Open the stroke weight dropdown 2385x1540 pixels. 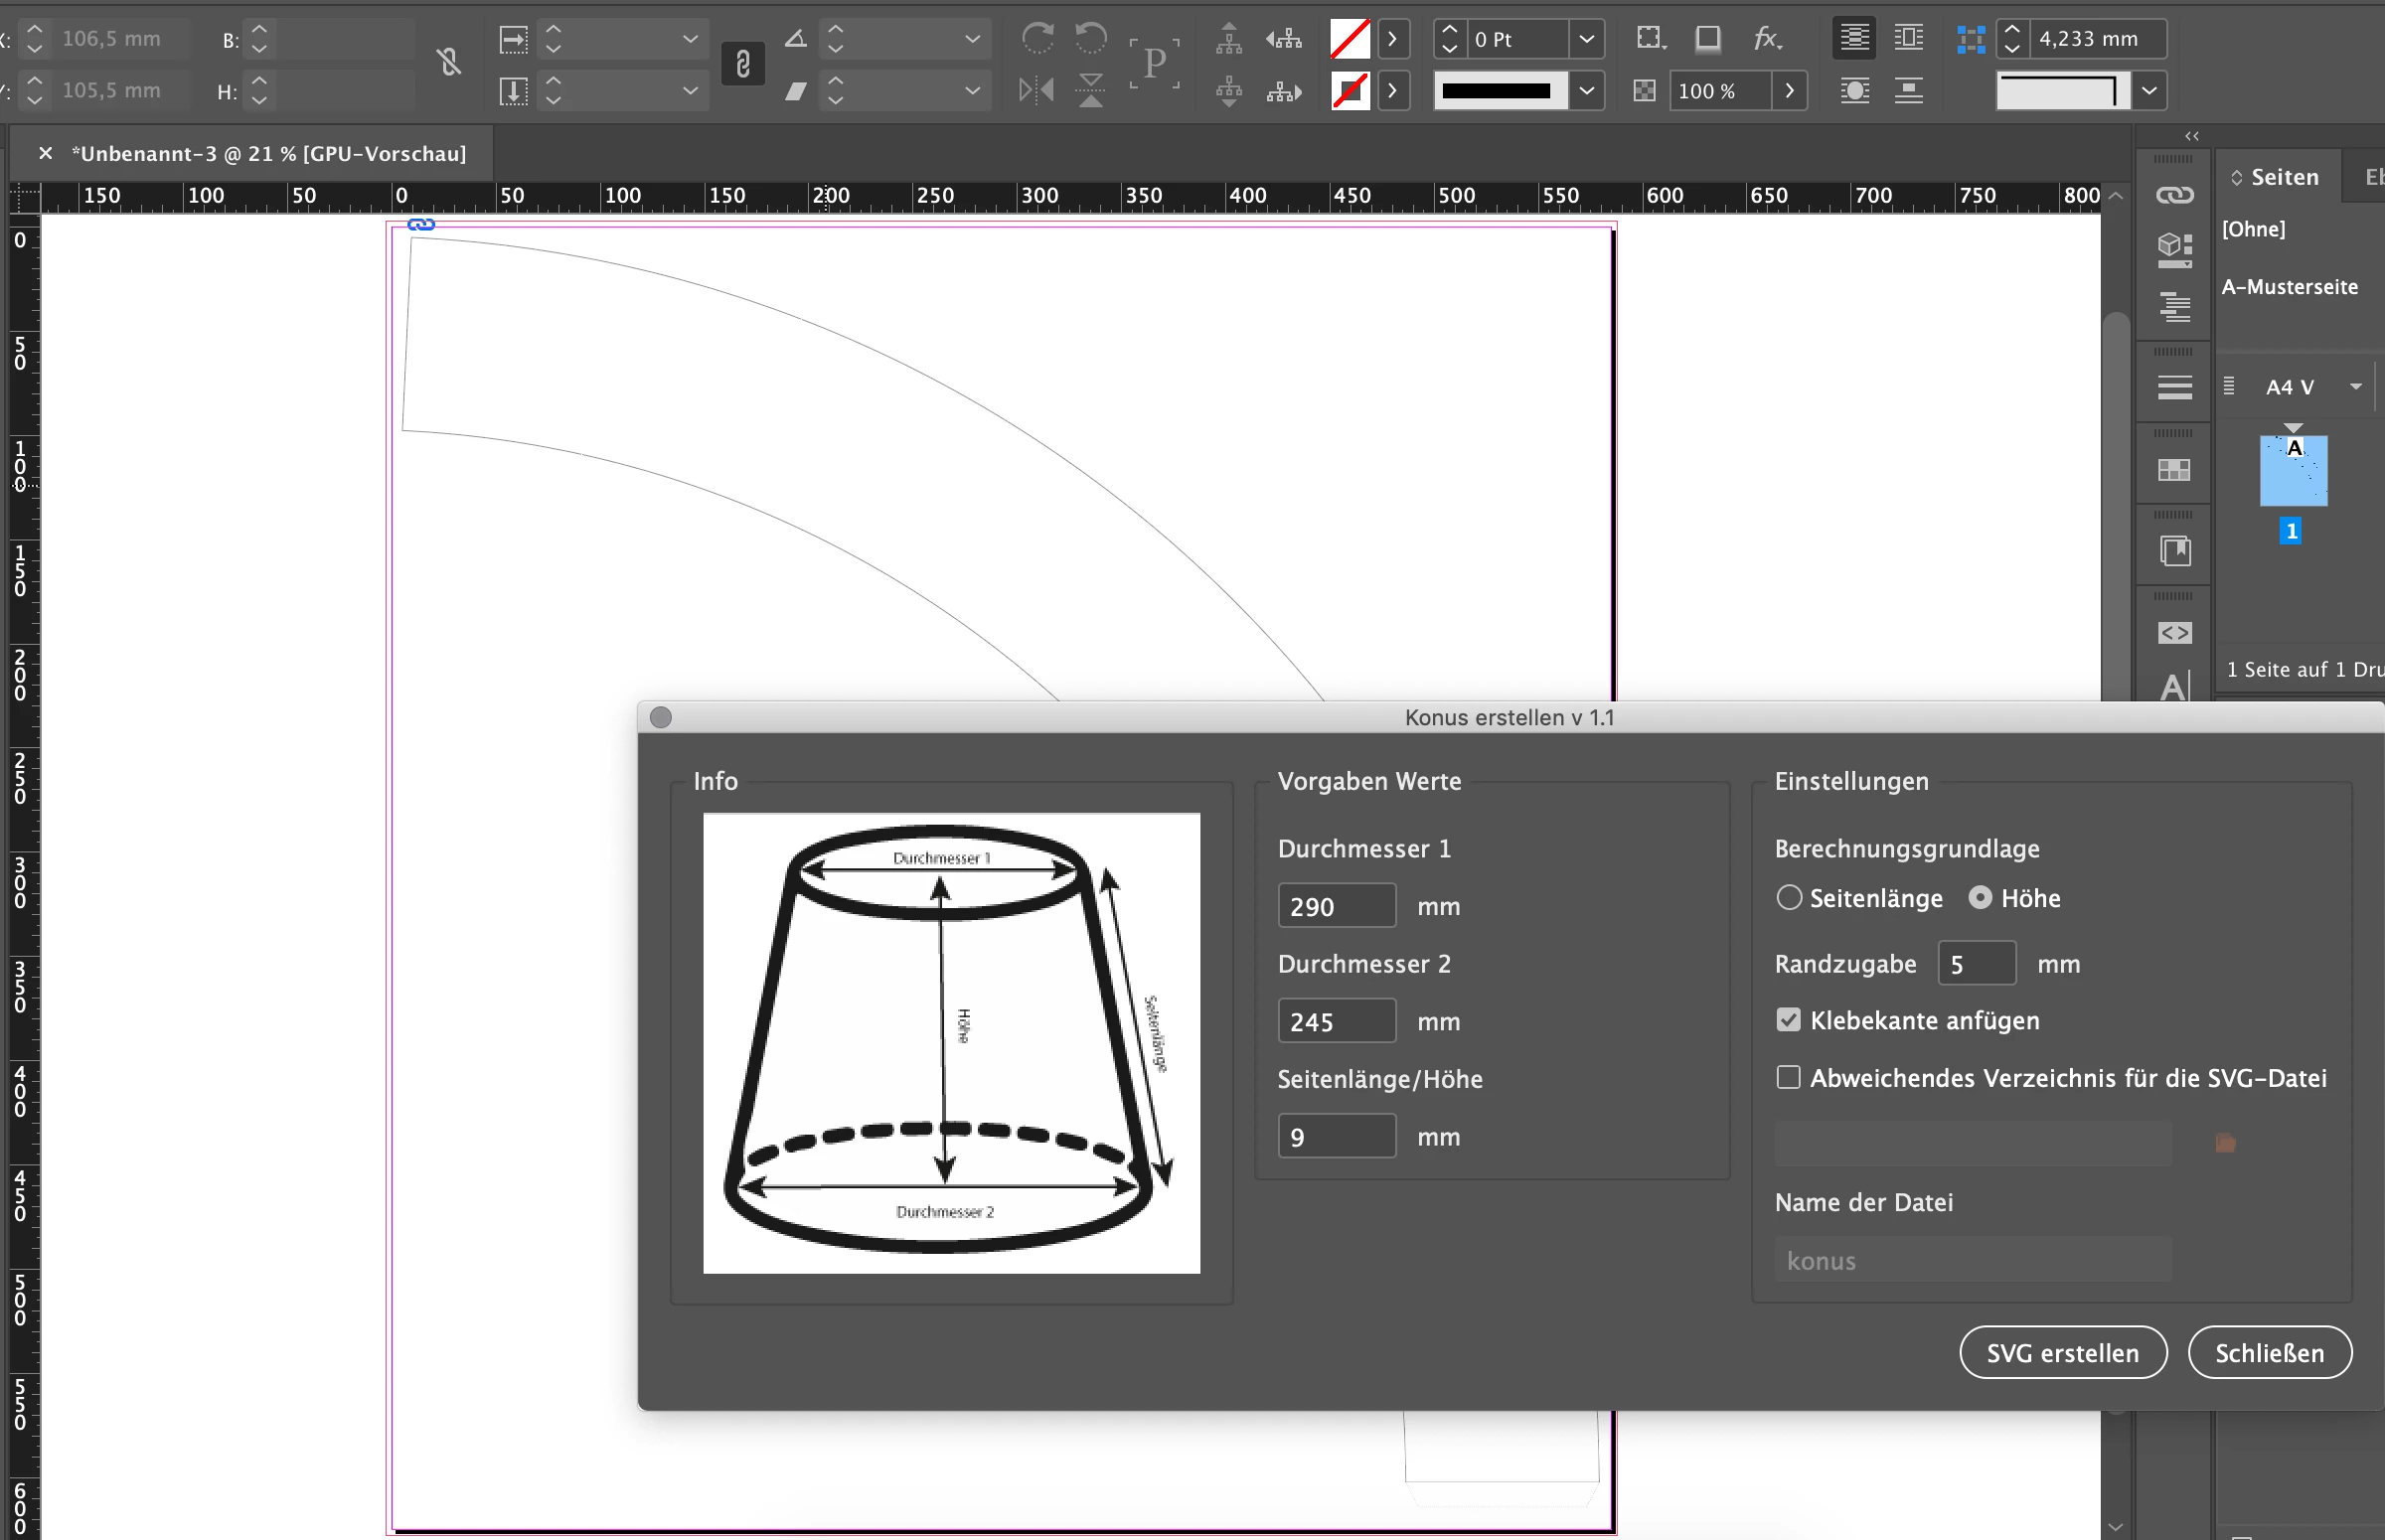[x=1586, y=39]
